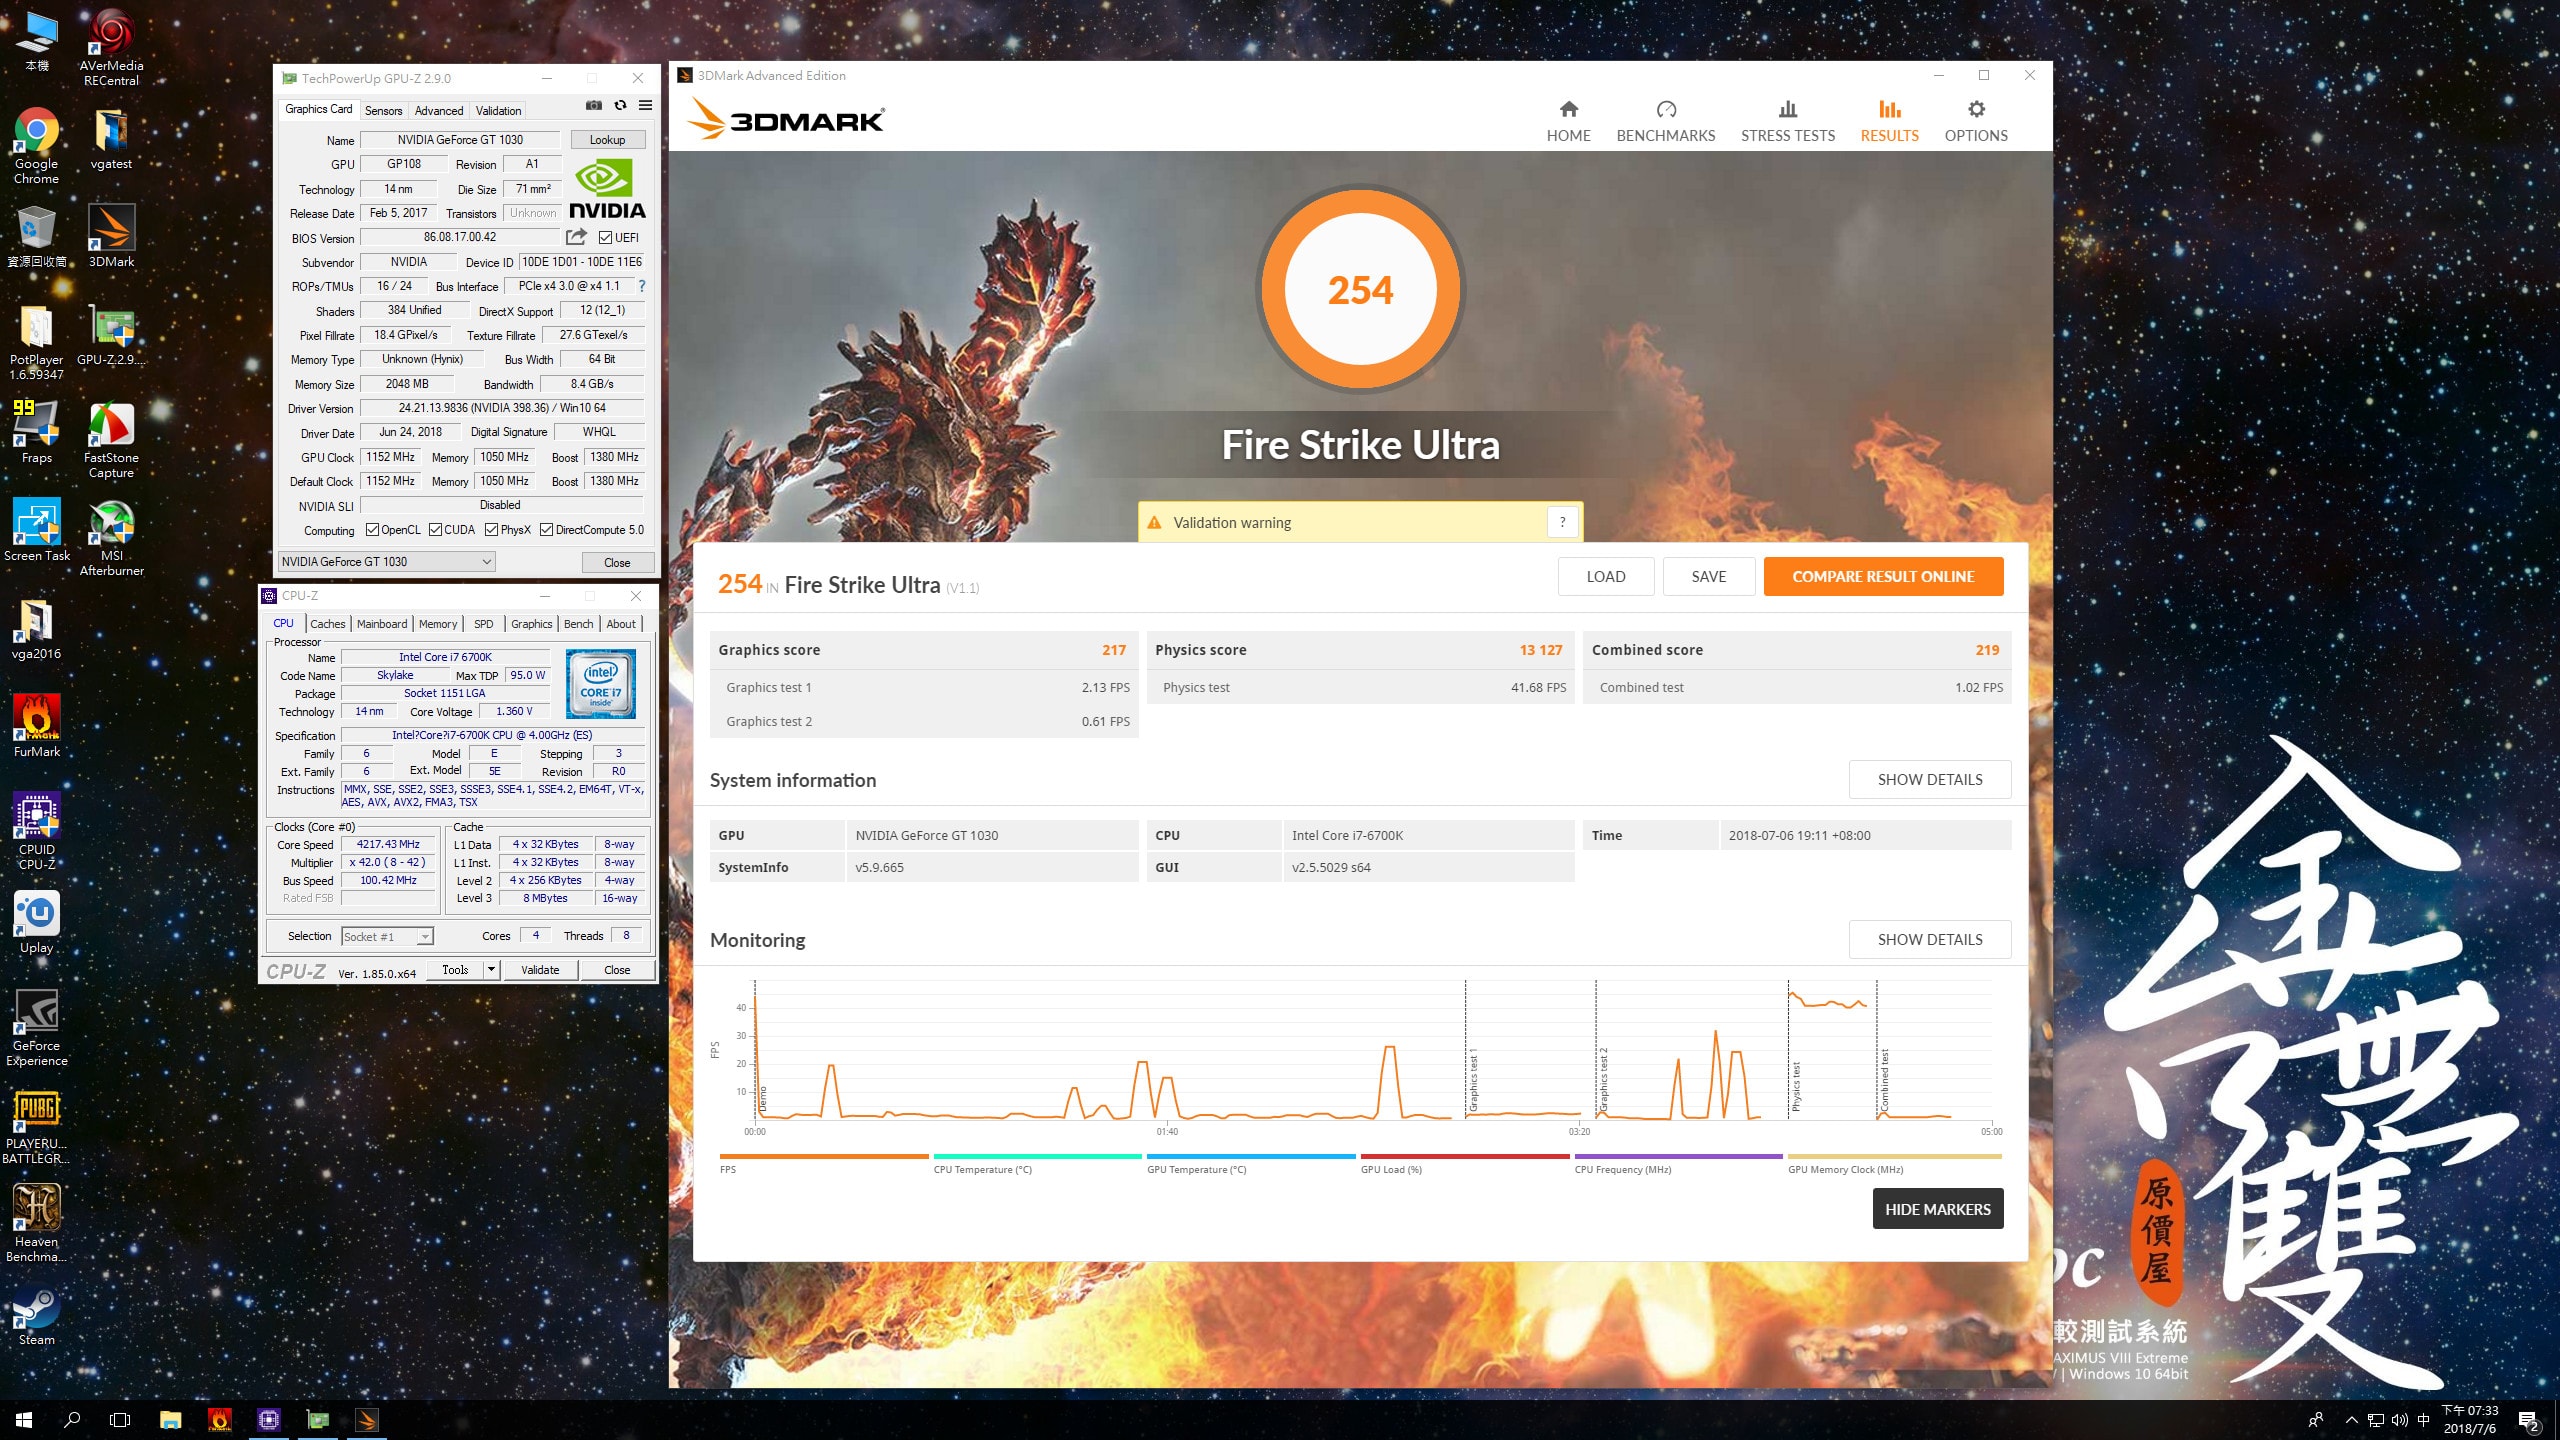
Task: Open the NVIDIA GeForce GT 1030 GPU dropdown
Action: tap(387, 562)
